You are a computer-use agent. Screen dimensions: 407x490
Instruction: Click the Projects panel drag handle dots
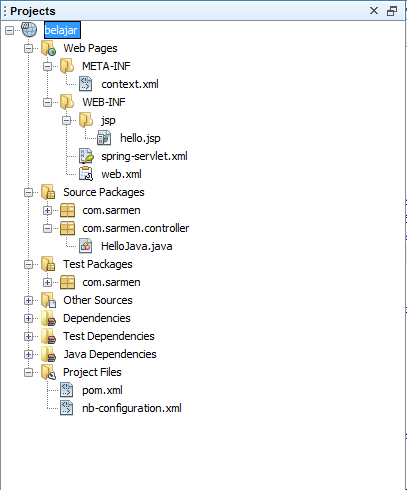[x=5, y=11]
